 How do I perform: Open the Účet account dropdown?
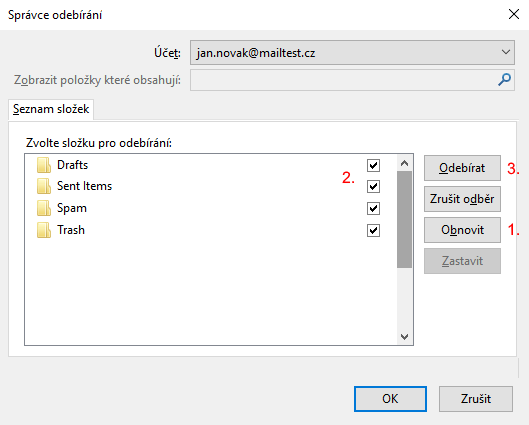tap(352, 52)
